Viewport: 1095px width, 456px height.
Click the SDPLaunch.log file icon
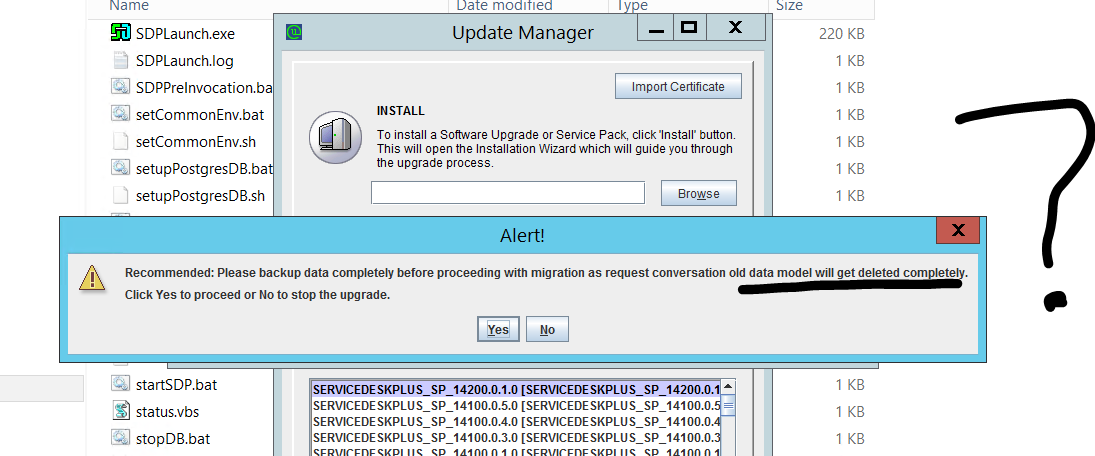click(121, 60)
